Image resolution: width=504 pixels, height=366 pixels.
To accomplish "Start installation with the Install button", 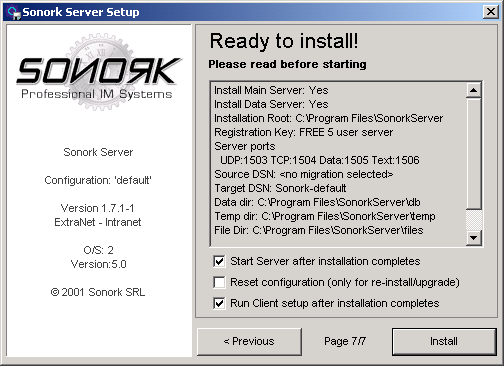I will [x=444, y=342].
